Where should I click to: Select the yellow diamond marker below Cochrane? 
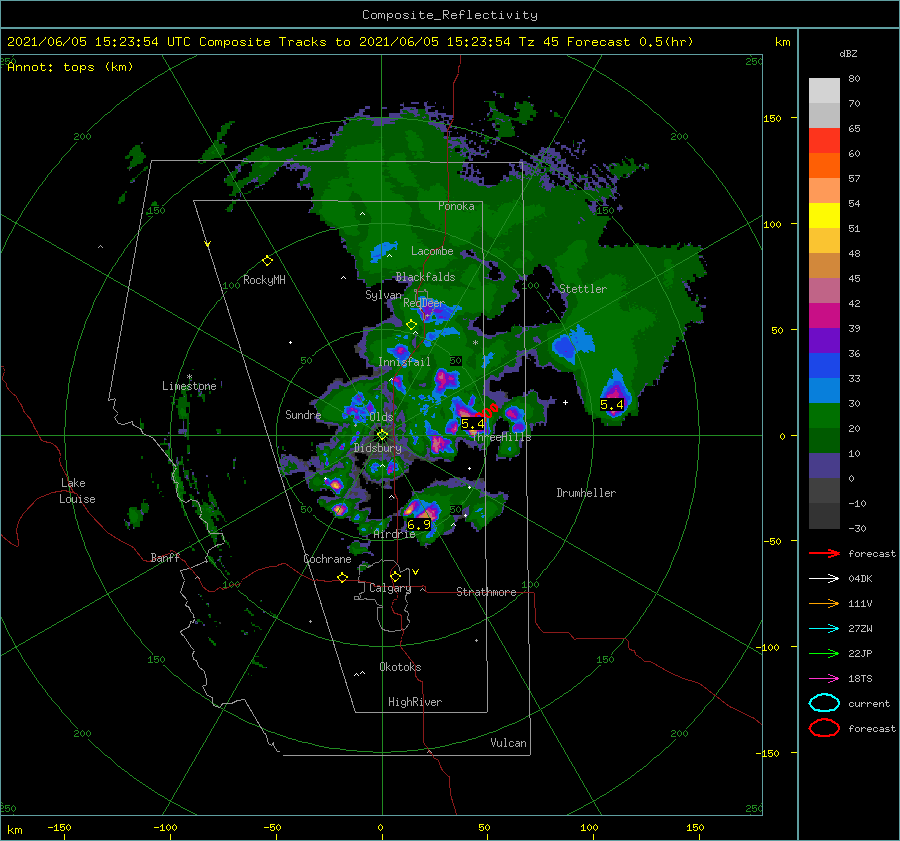(343, 577)
